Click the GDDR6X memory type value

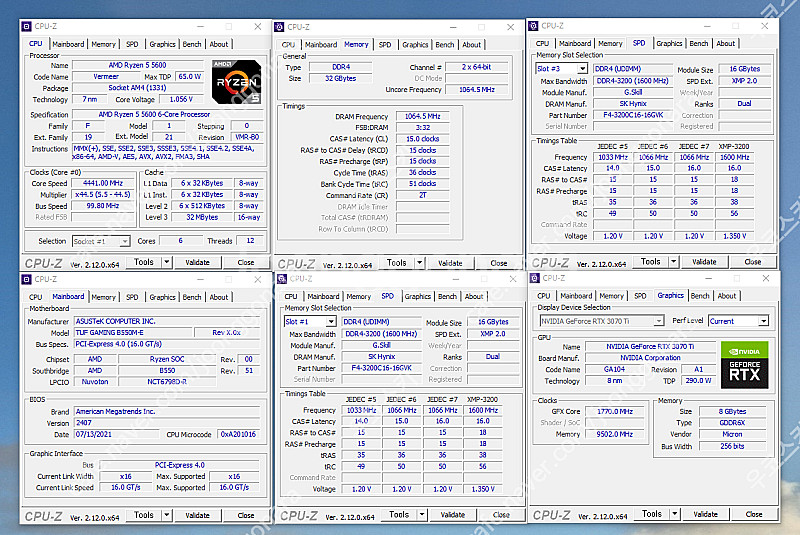tap(733, 423)
